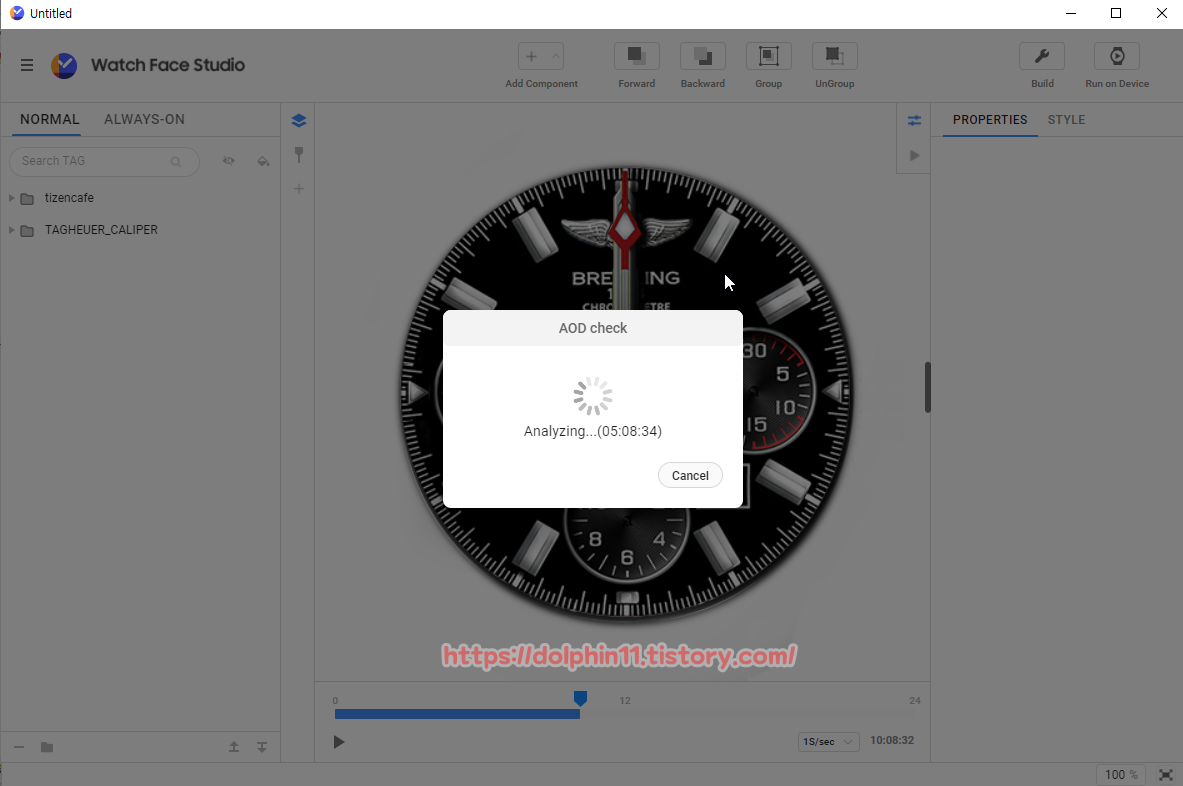Click the 100 % zoom field
The width and height of the screenshot is (1183, 786).
tap(1120, 775)
